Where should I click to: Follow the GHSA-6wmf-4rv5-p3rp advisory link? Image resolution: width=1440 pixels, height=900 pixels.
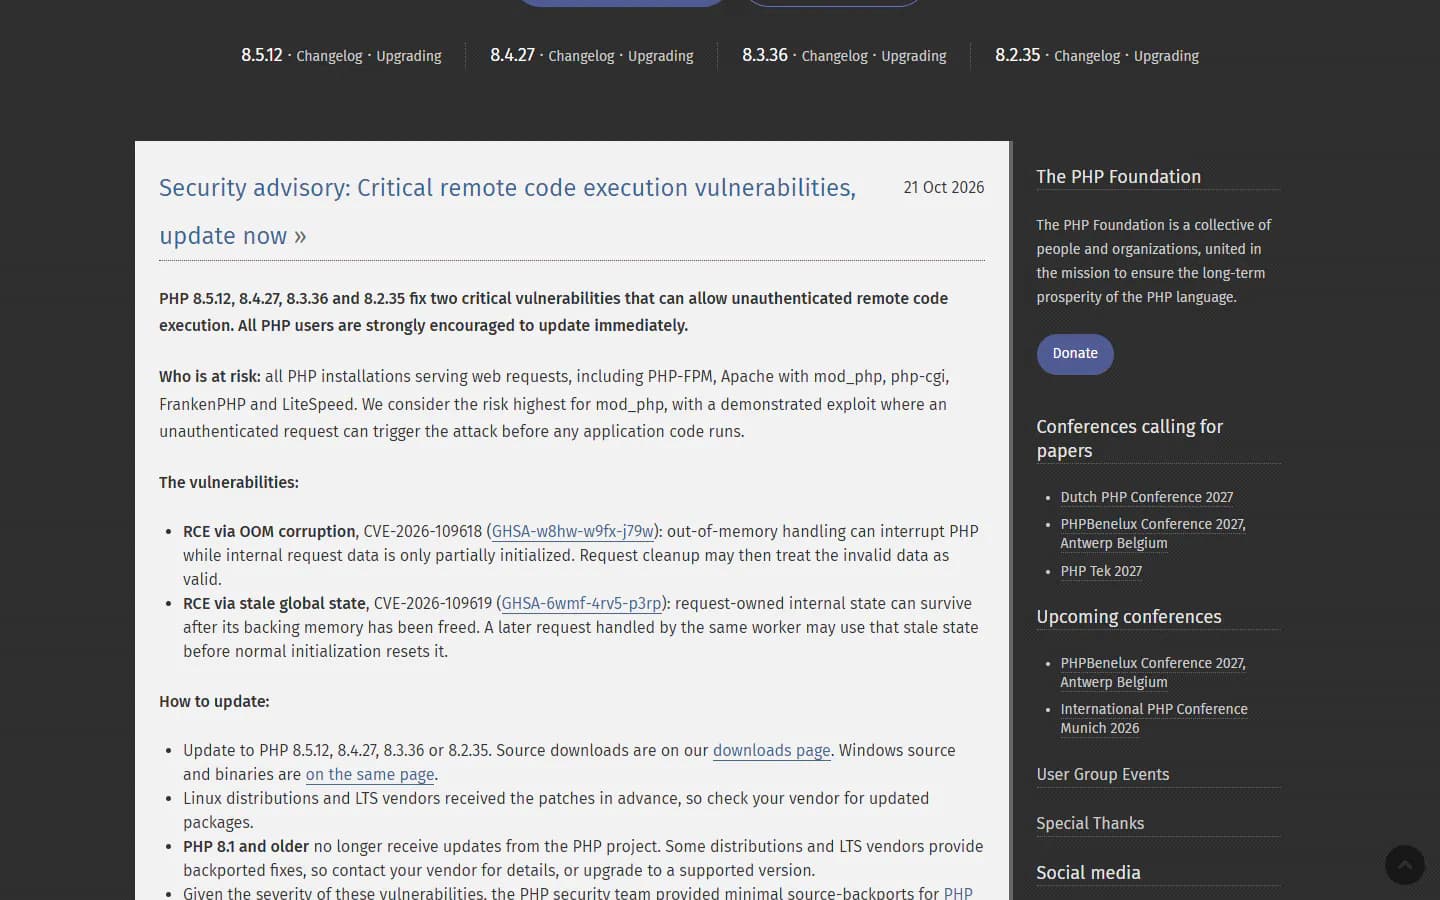click(581, 604)
